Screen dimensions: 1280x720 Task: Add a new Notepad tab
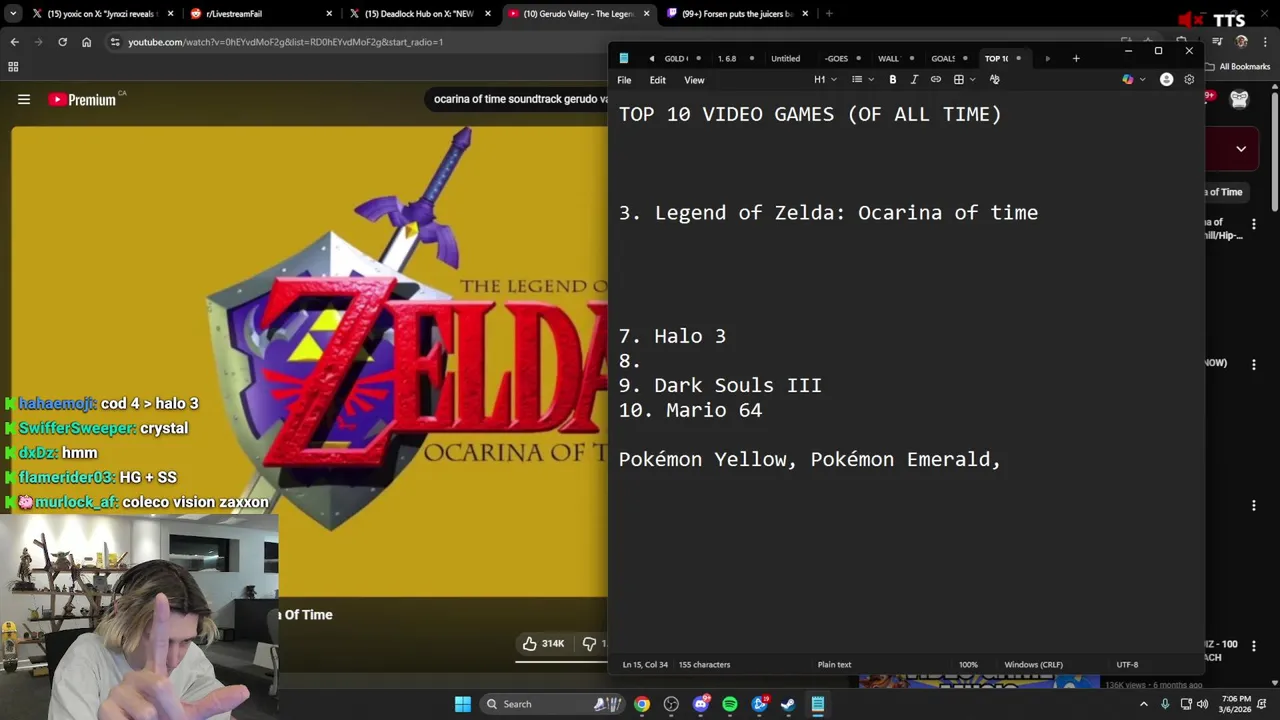click(x=1076, y=58)
